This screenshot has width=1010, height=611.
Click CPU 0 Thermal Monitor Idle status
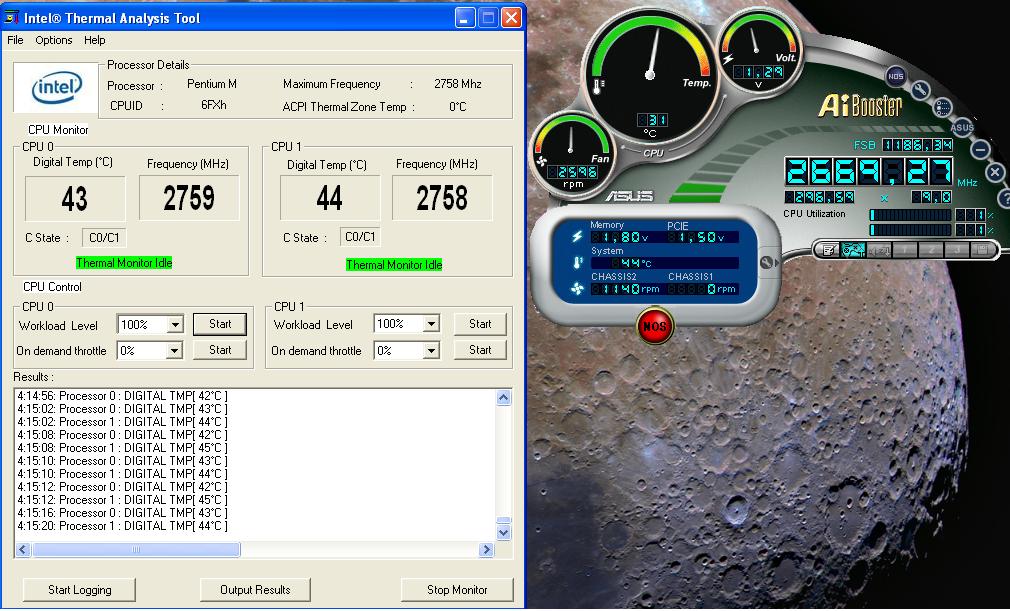pos(124,263)
